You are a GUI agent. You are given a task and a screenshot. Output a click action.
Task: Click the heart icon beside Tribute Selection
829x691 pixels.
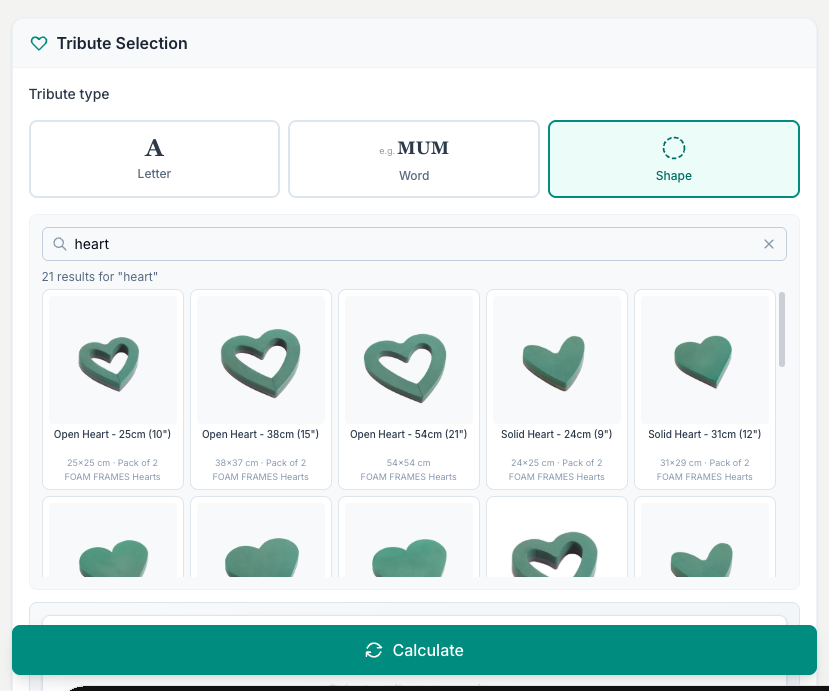tap(39, 43)
